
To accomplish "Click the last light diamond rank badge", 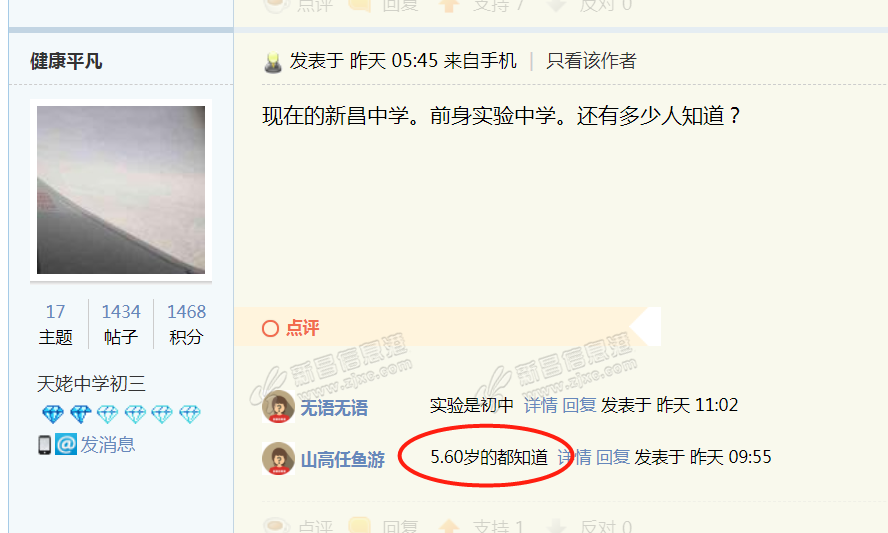I will (x=190, y=415).
